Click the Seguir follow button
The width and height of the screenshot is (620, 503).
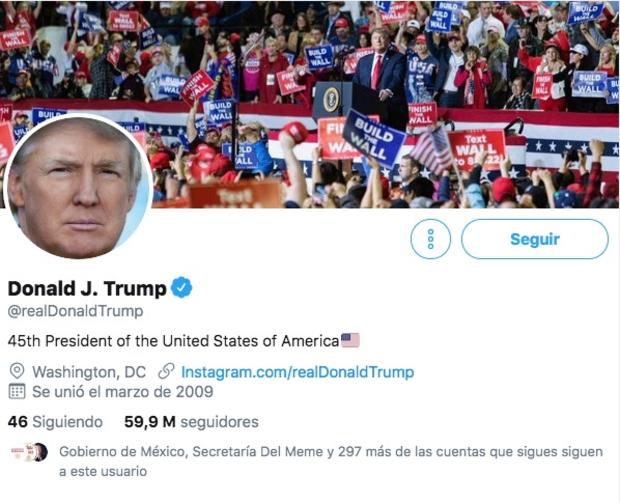pos(535,239)
